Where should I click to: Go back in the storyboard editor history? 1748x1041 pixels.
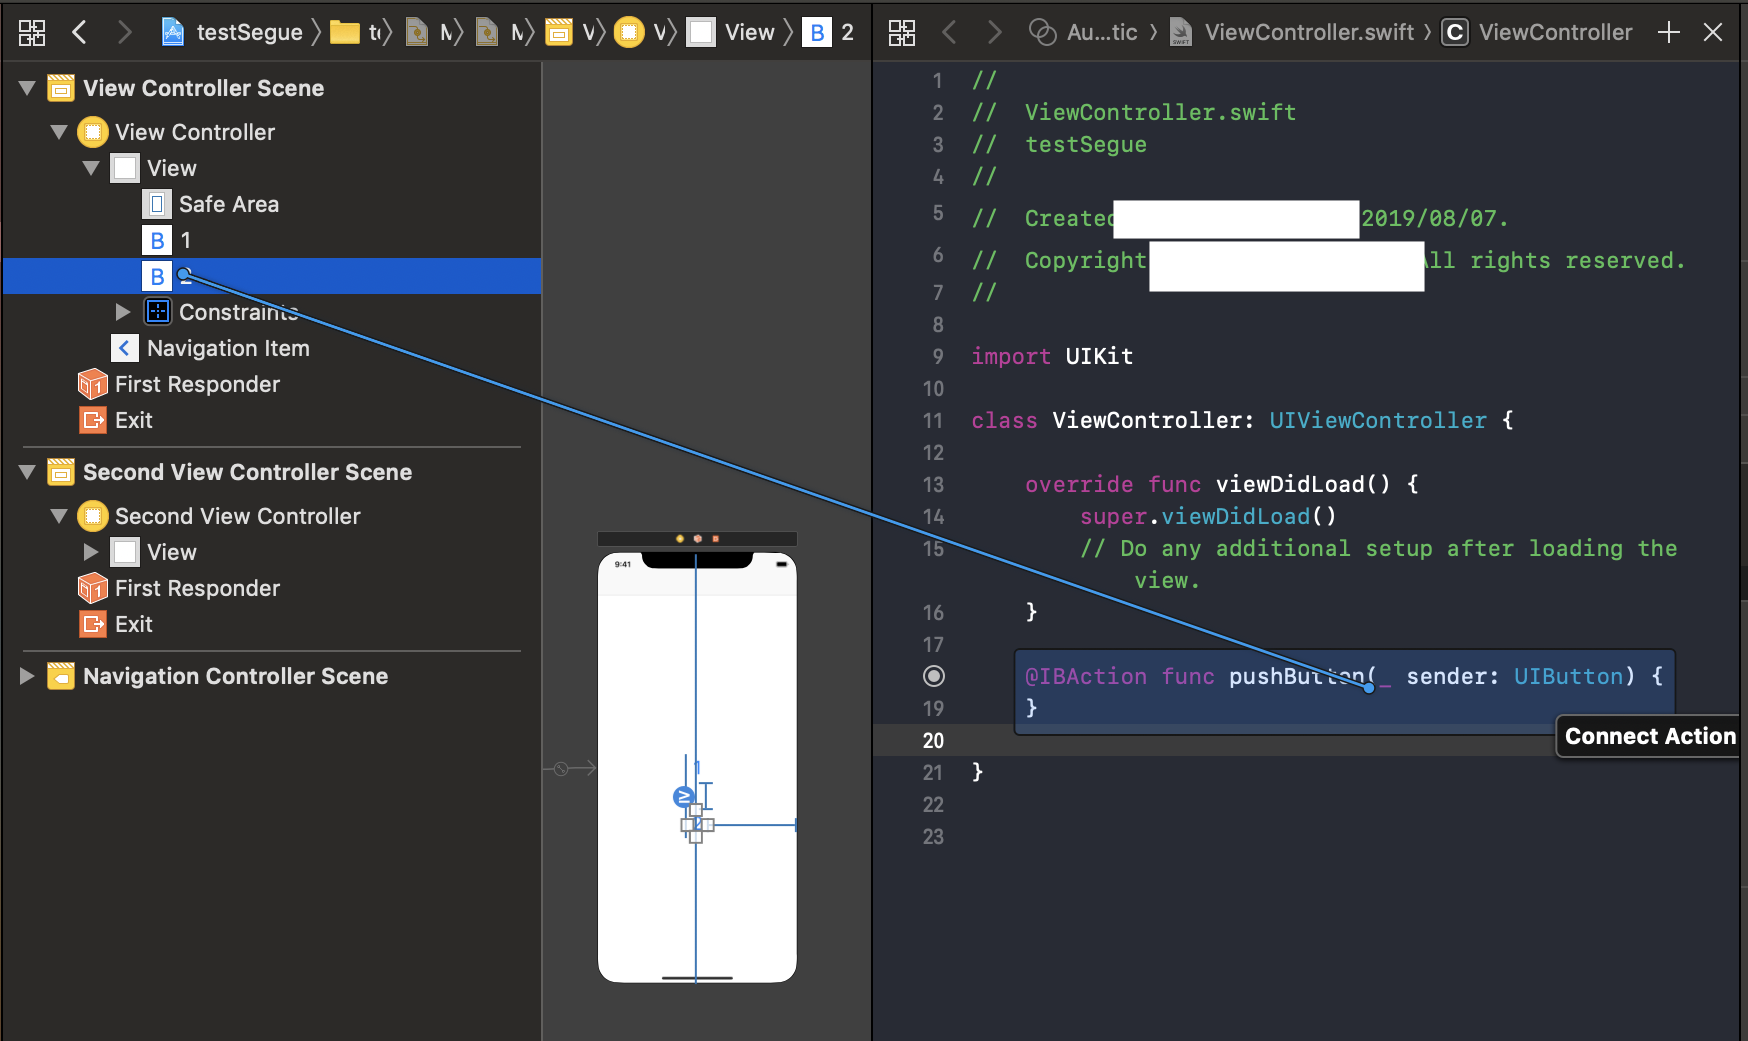click(80, 33)
